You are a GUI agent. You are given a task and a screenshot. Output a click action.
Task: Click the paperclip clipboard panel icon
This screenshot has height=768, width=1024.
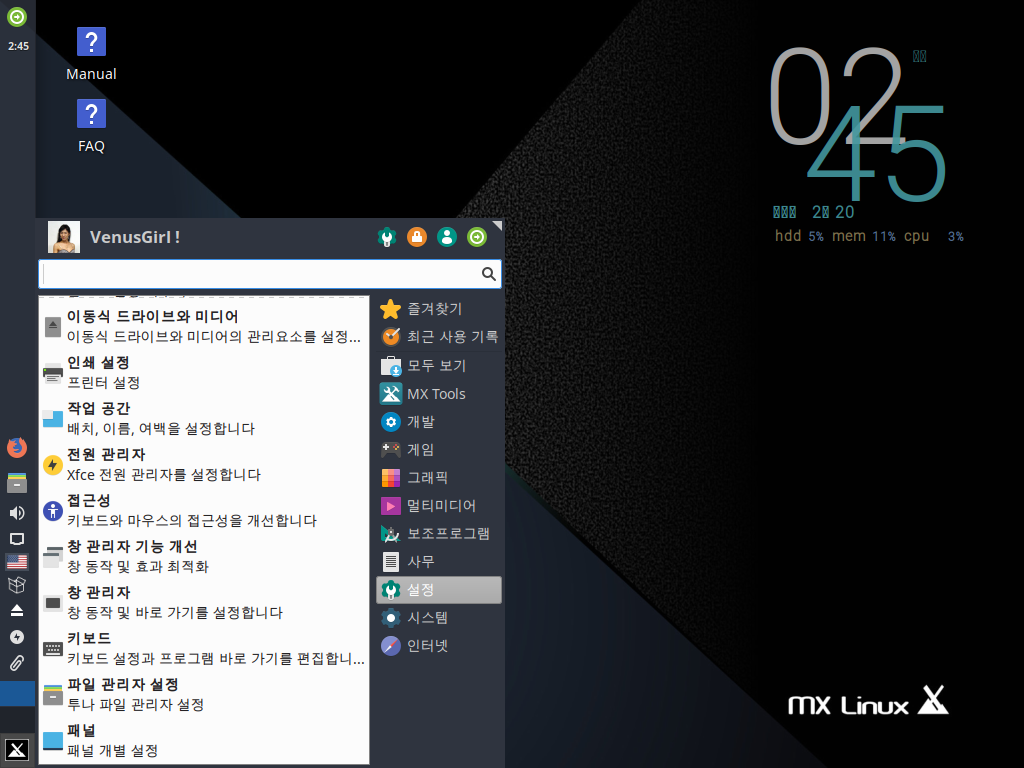pyautogui.click(x=17, y=664)
